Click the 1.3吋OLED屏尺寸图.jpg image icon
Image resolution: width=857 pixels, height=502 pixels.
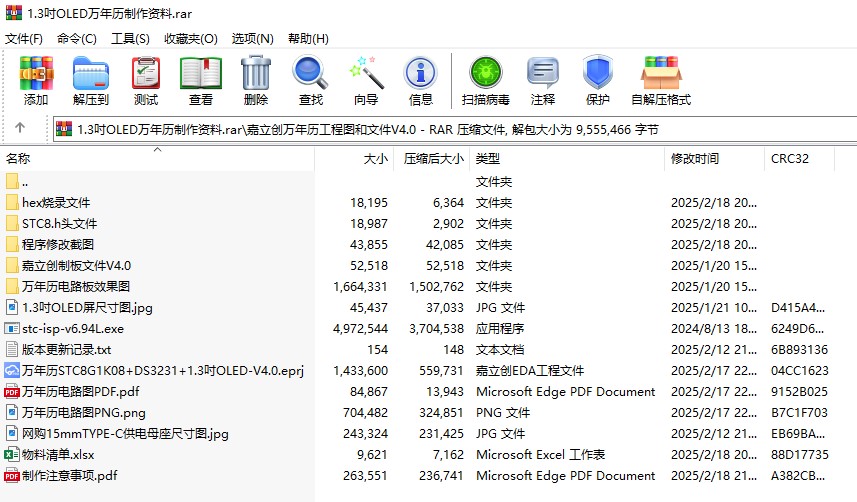pos(12,307)
